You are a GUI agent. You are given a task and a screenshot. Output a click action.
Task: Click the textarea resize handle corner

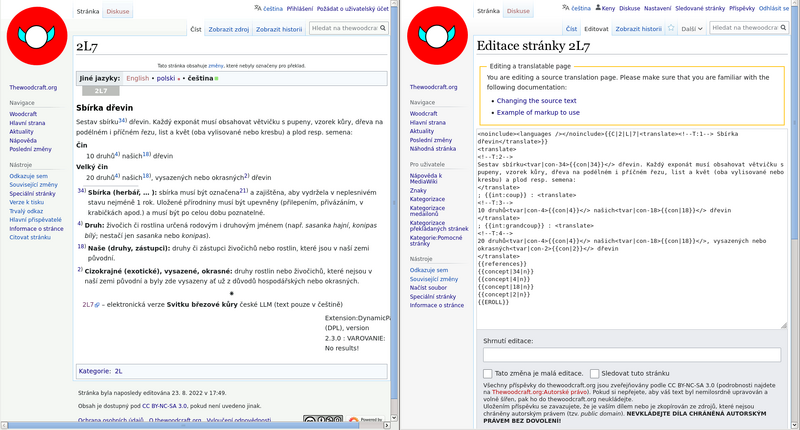click(x=784, y=325)
